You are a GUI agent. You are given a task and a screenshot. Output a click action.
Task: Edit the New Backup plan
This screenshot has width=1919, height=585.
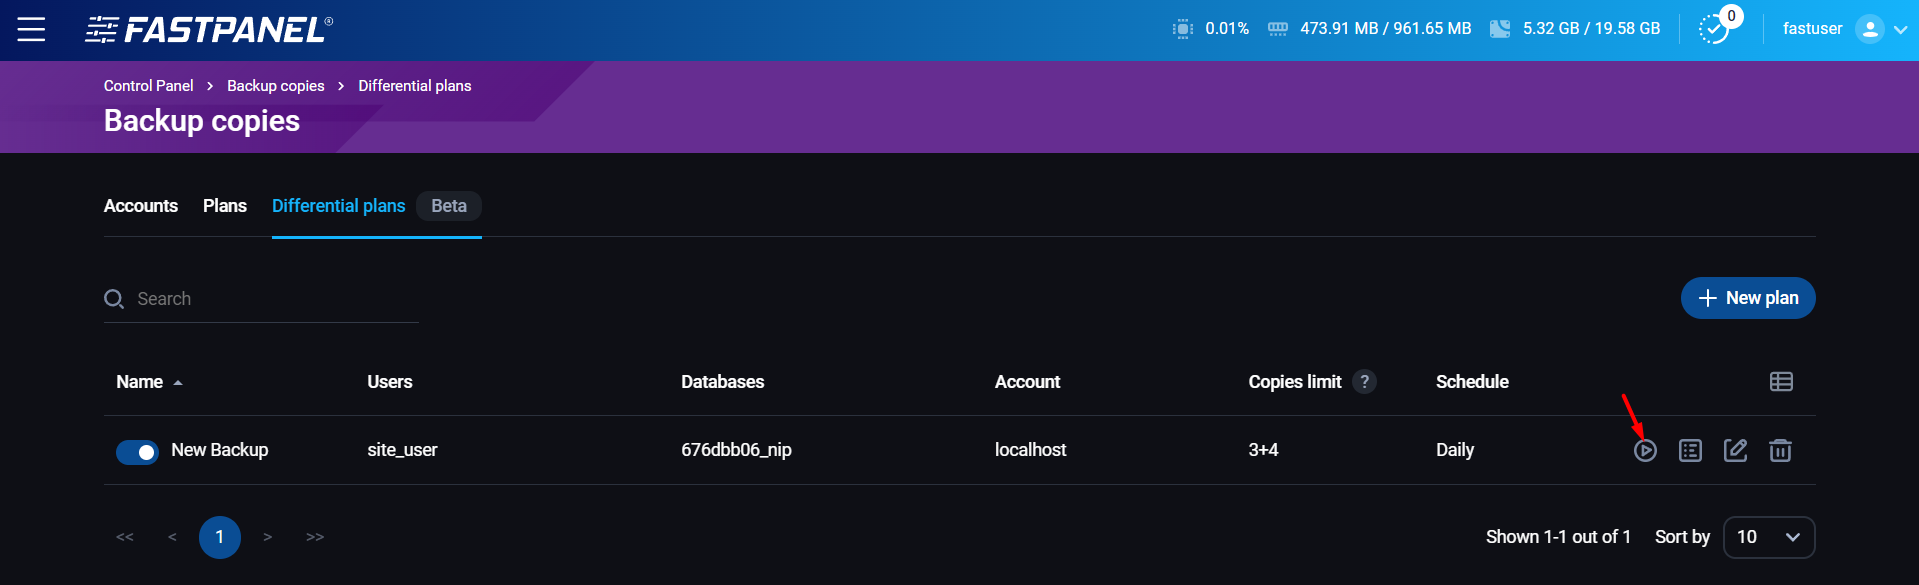click(x=1735, y=451)
